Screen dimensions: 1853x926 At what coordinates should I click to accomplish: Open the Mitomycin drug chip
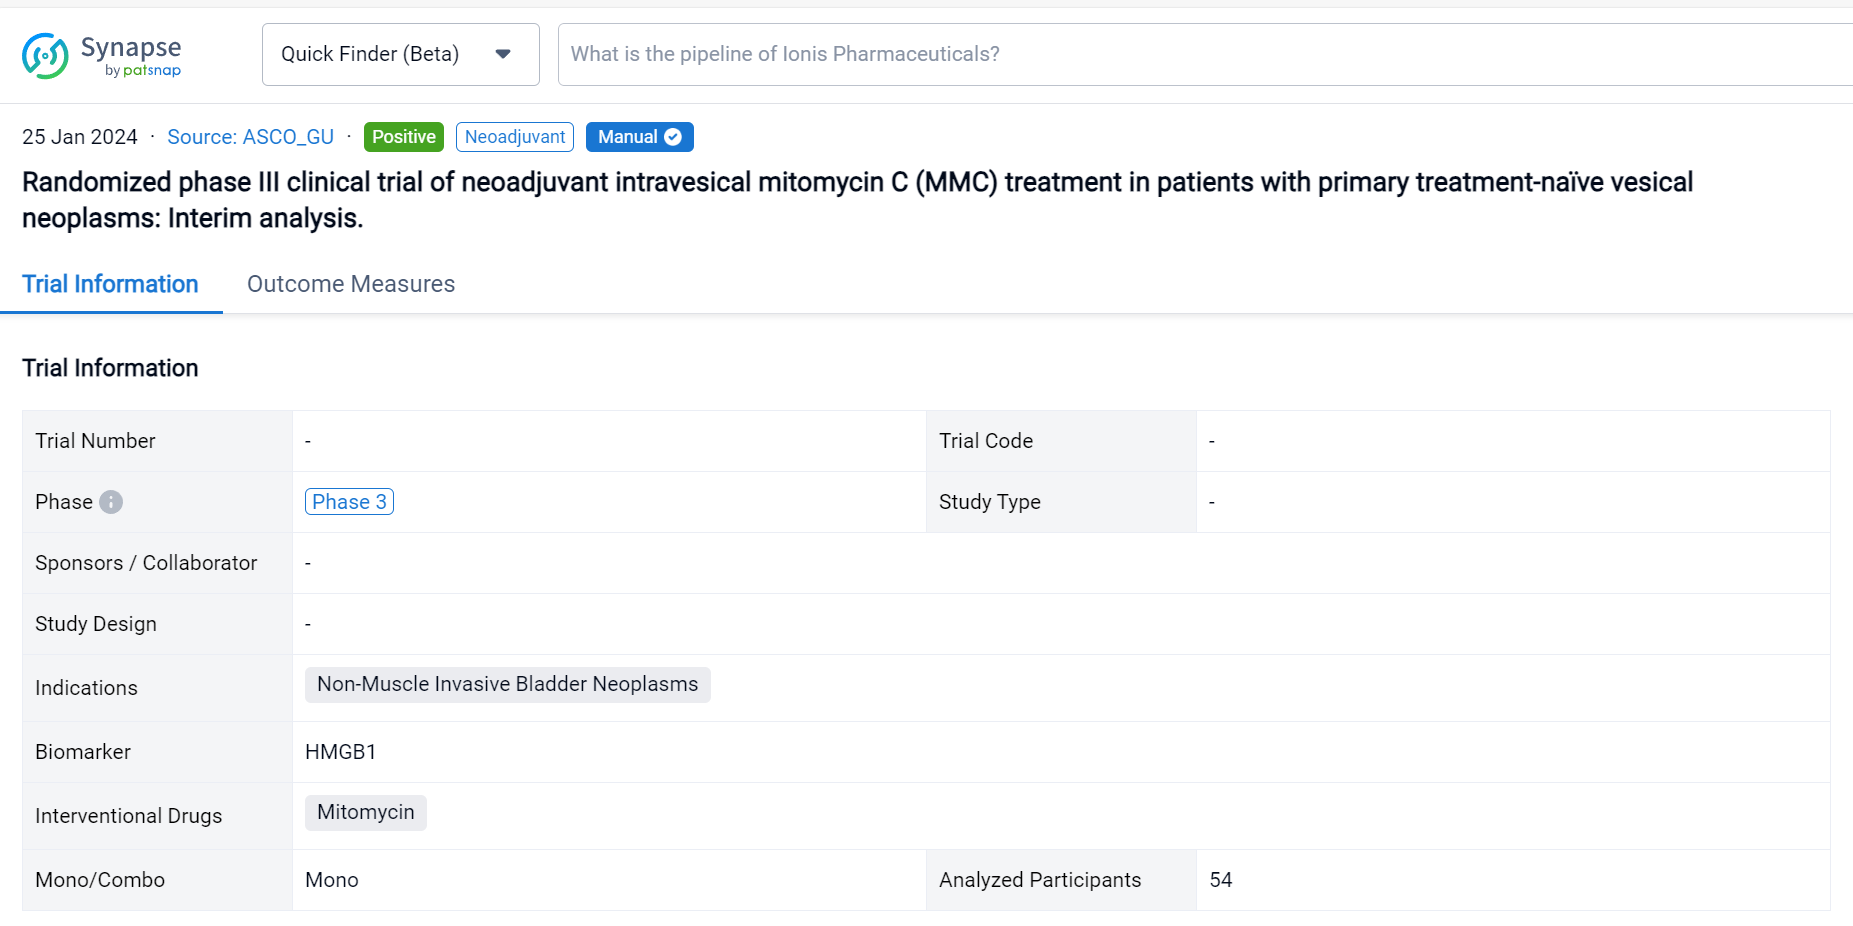pos(365,812)
